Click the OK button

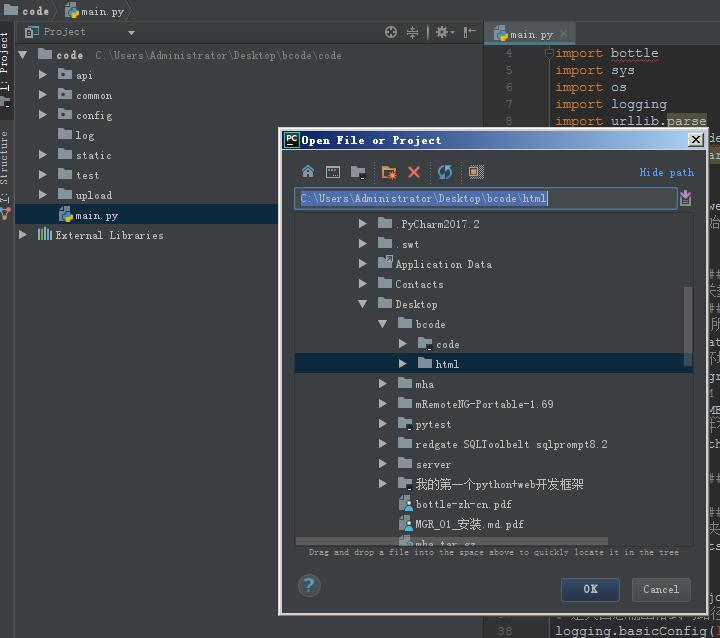point(590,589)
